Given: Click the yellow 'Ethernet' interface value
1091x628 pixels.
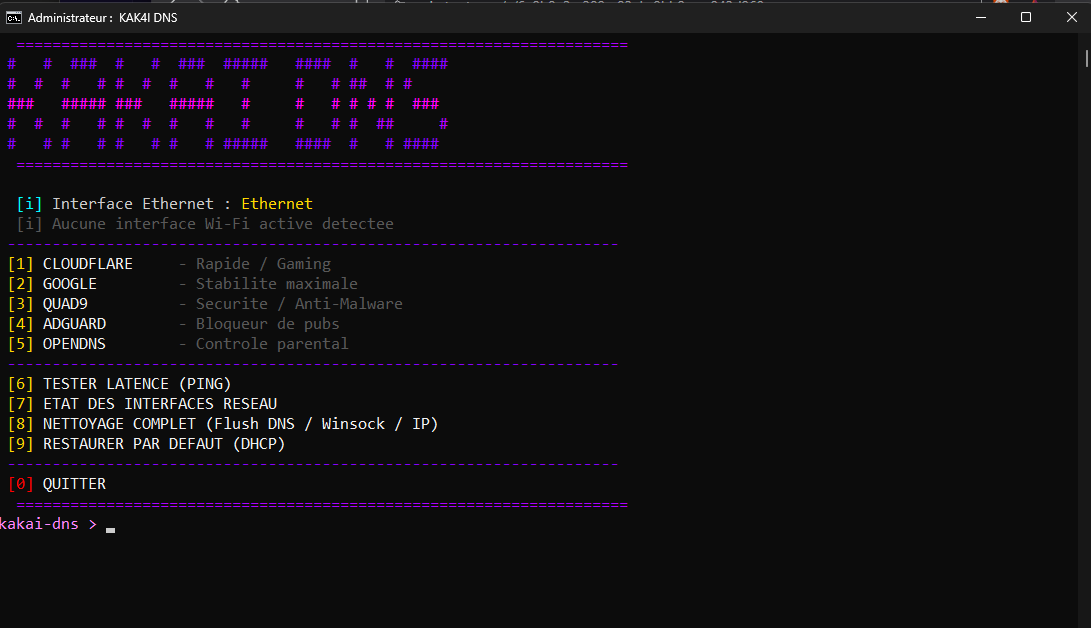Looking at the screenshot, I should (x=277, y=204).
